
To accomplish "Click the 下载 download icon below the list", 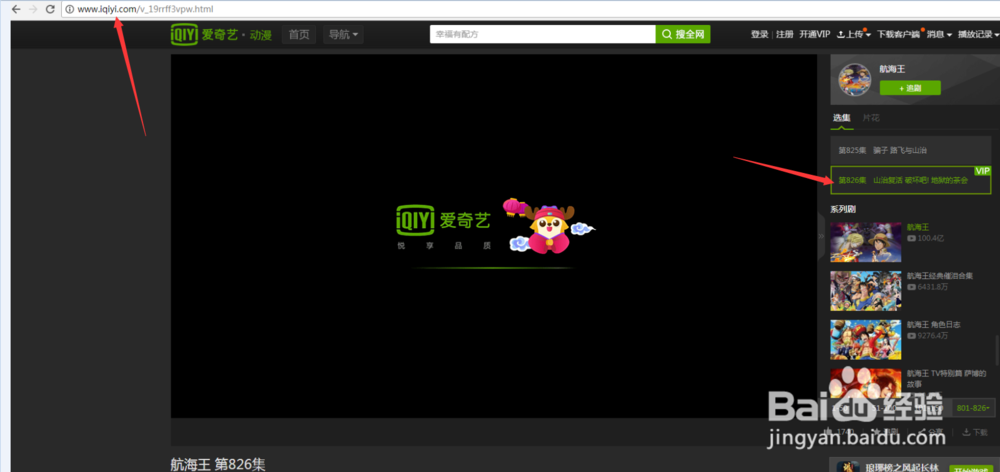I will (x=975, y=432).
